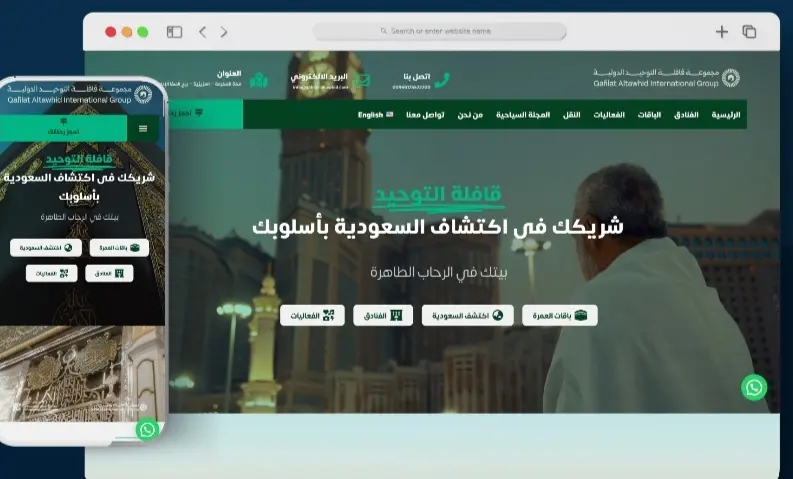Click the envelope email icon in header
This screenshot has height=479, width=793.
tap(362, 79)
